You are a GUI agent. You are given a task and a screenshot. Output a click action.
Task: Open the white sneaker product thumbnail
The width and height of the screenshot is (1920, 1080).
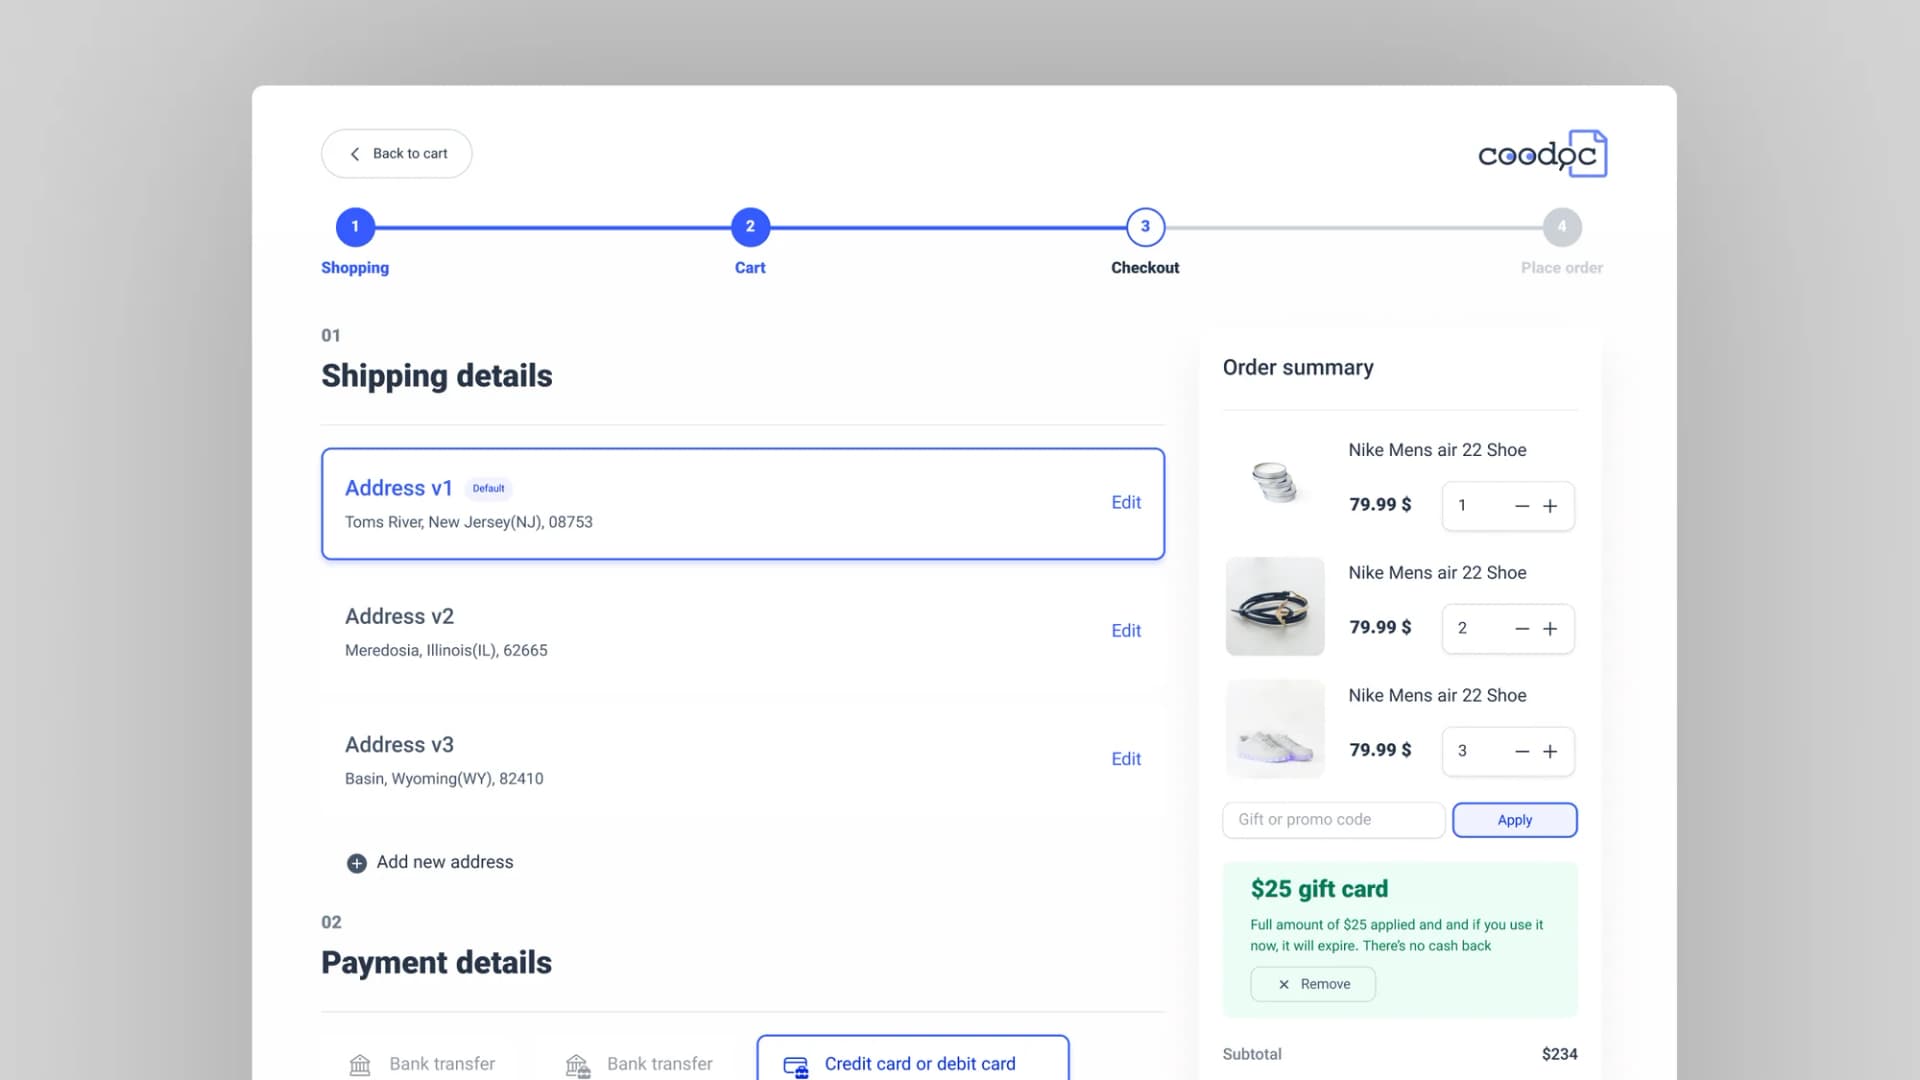point(1275,729)
